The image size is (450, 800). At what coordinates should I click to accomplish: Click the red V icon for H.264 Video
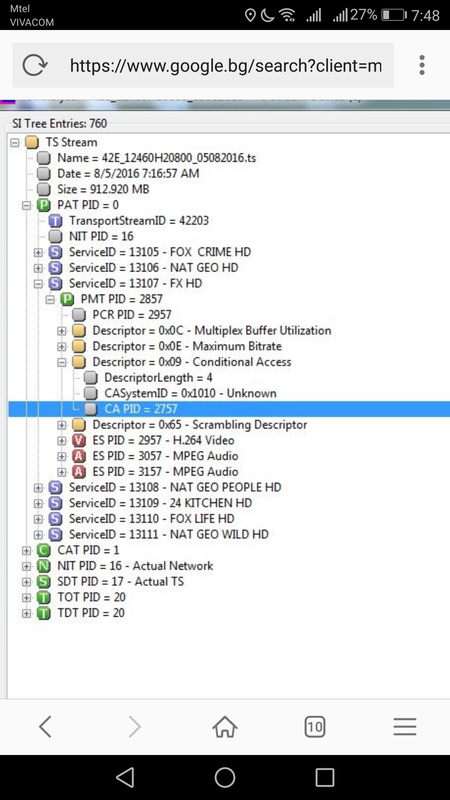79,441
